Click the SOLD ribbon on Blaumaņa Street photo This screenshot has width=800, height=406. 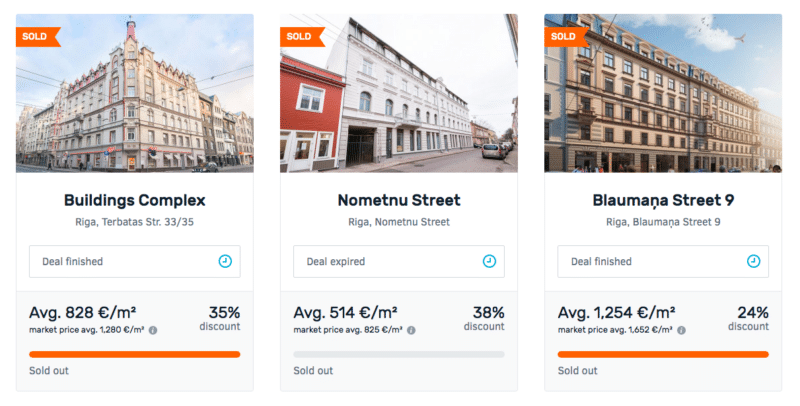[567, 37]
